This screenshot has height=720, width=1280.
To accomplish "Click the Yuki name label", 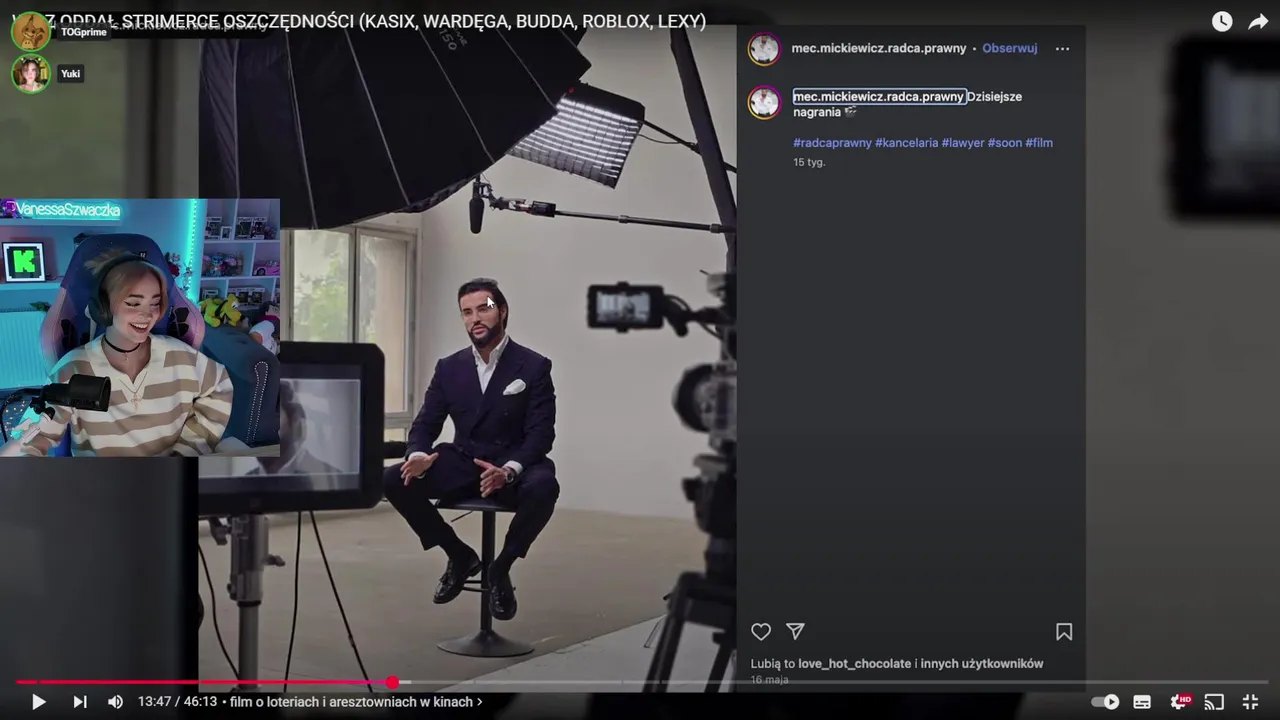I will pos(70,74).
